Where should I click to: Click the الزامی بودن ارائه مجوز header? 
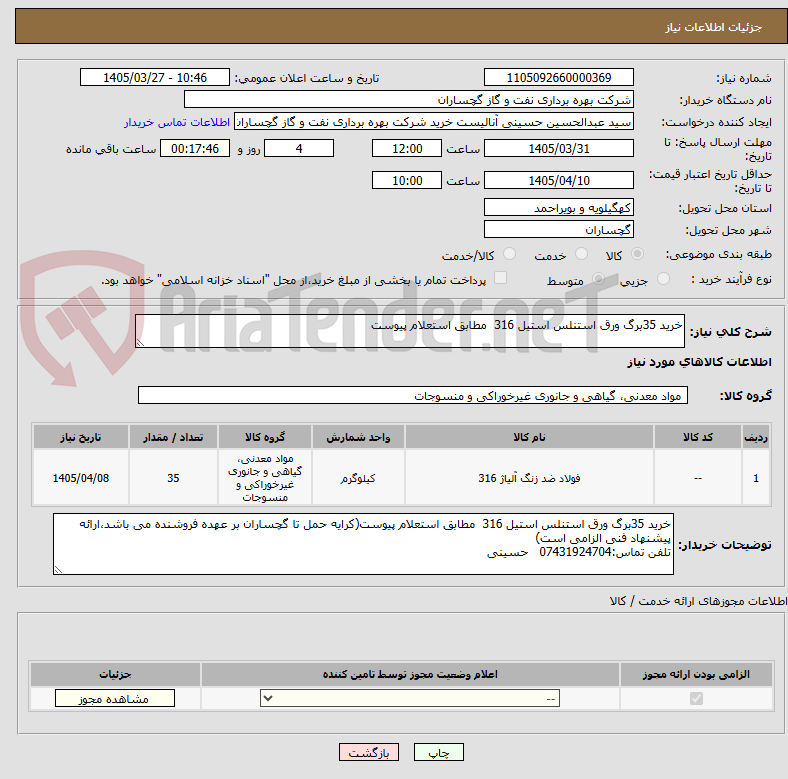pos(696,674)
